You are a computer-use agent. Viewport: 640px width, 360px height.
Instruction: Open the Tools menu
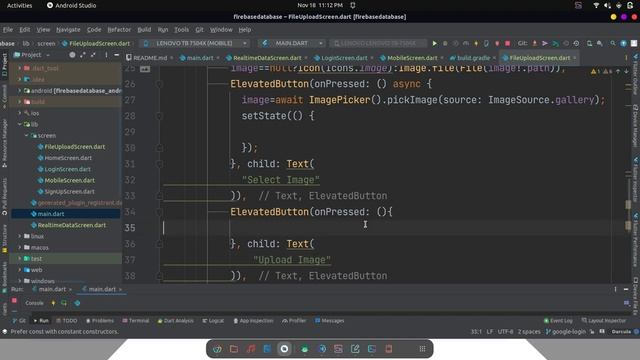tap(182, 30)
